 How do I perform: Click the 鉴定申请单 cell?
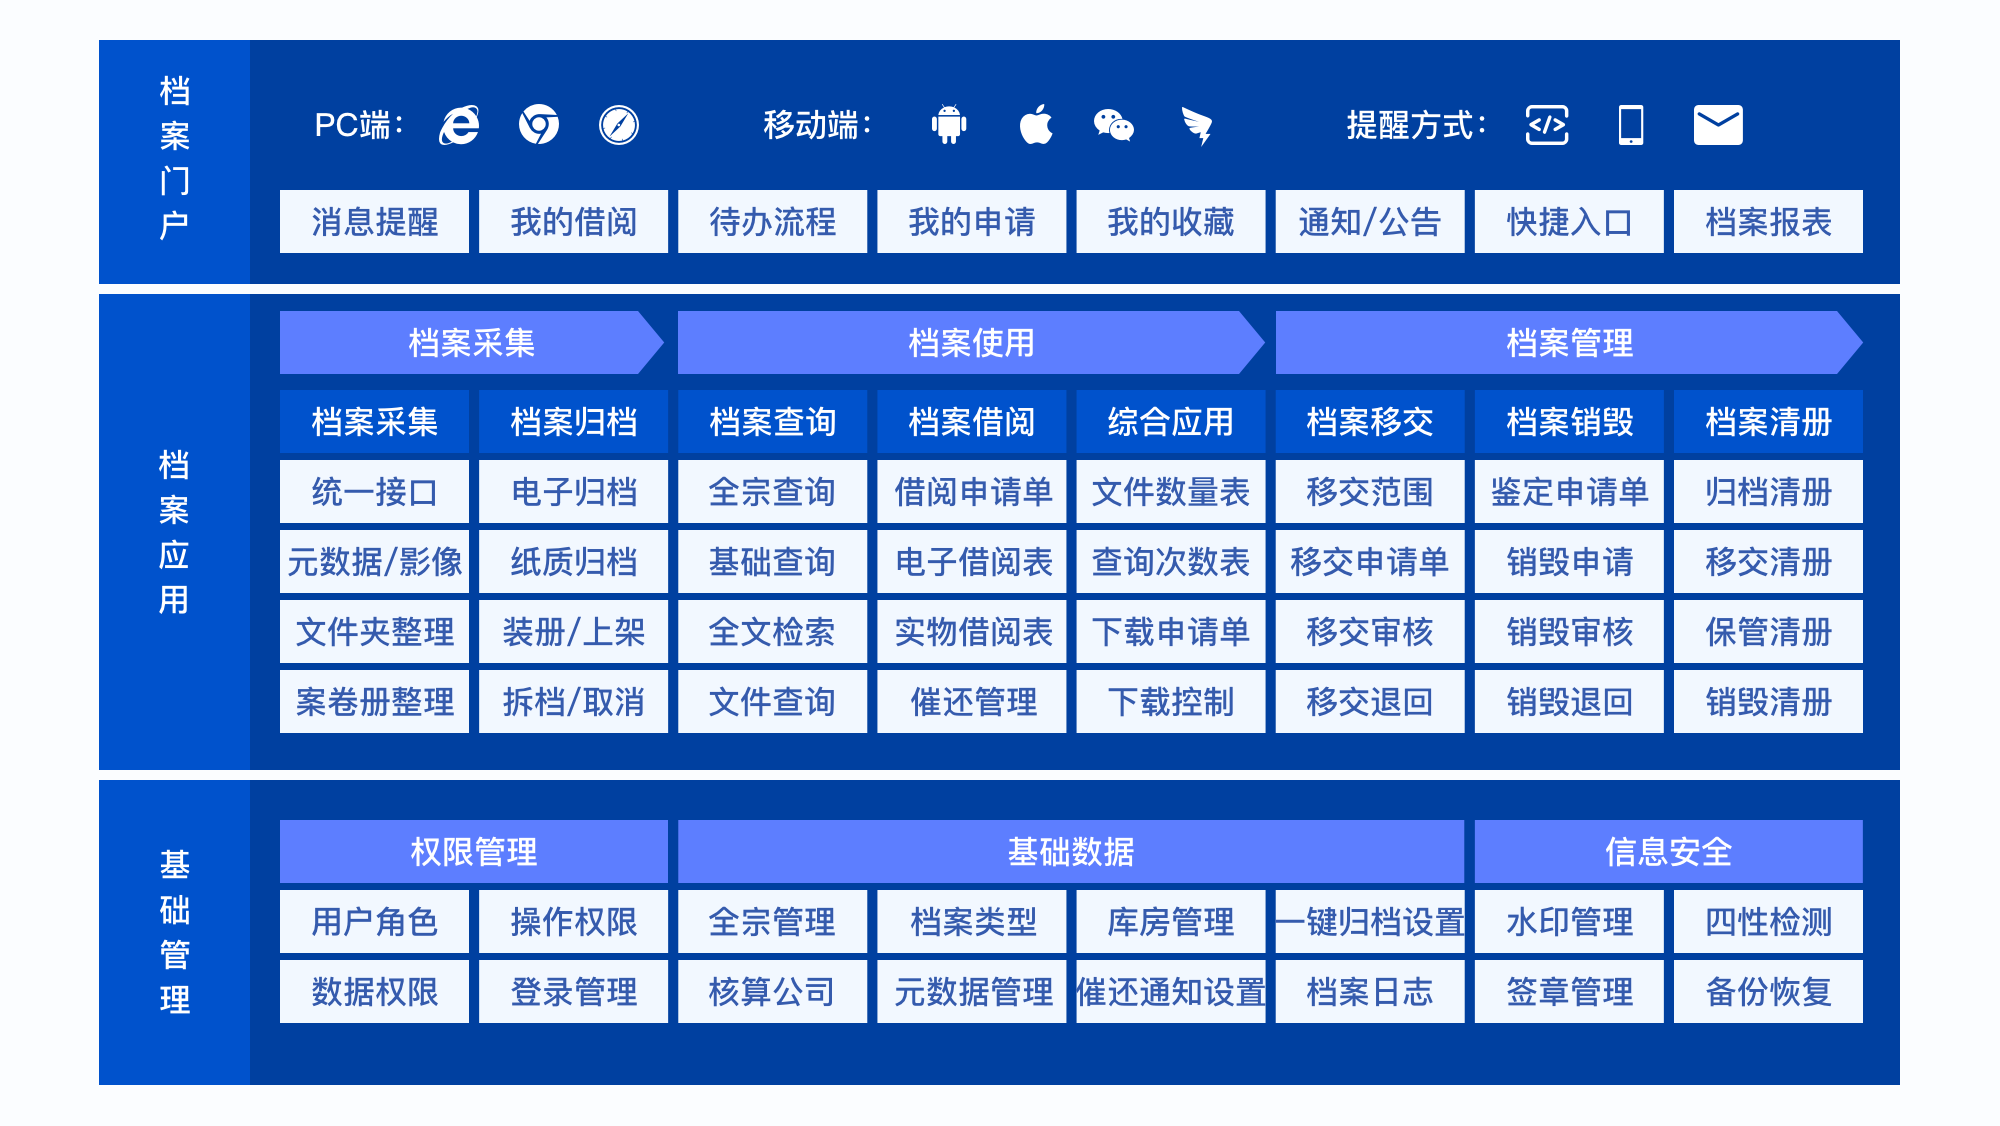pos(1569,491)
